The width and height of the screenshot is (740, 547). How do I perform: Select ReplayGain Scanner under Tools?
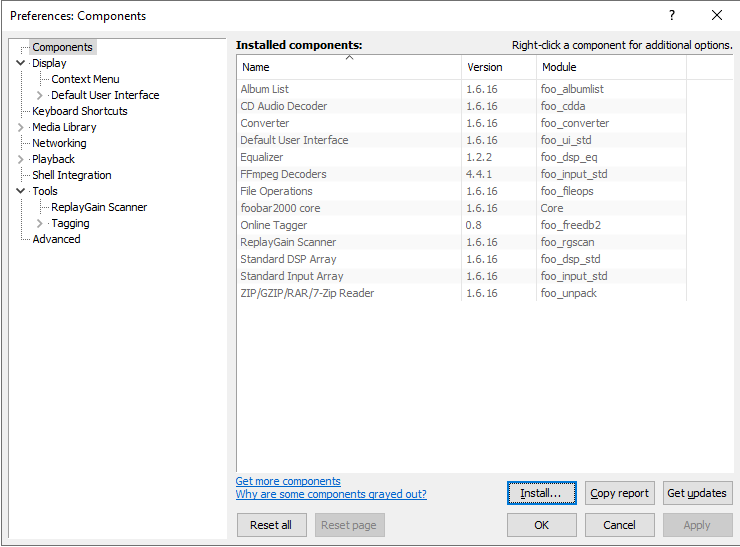coord(99,207)
